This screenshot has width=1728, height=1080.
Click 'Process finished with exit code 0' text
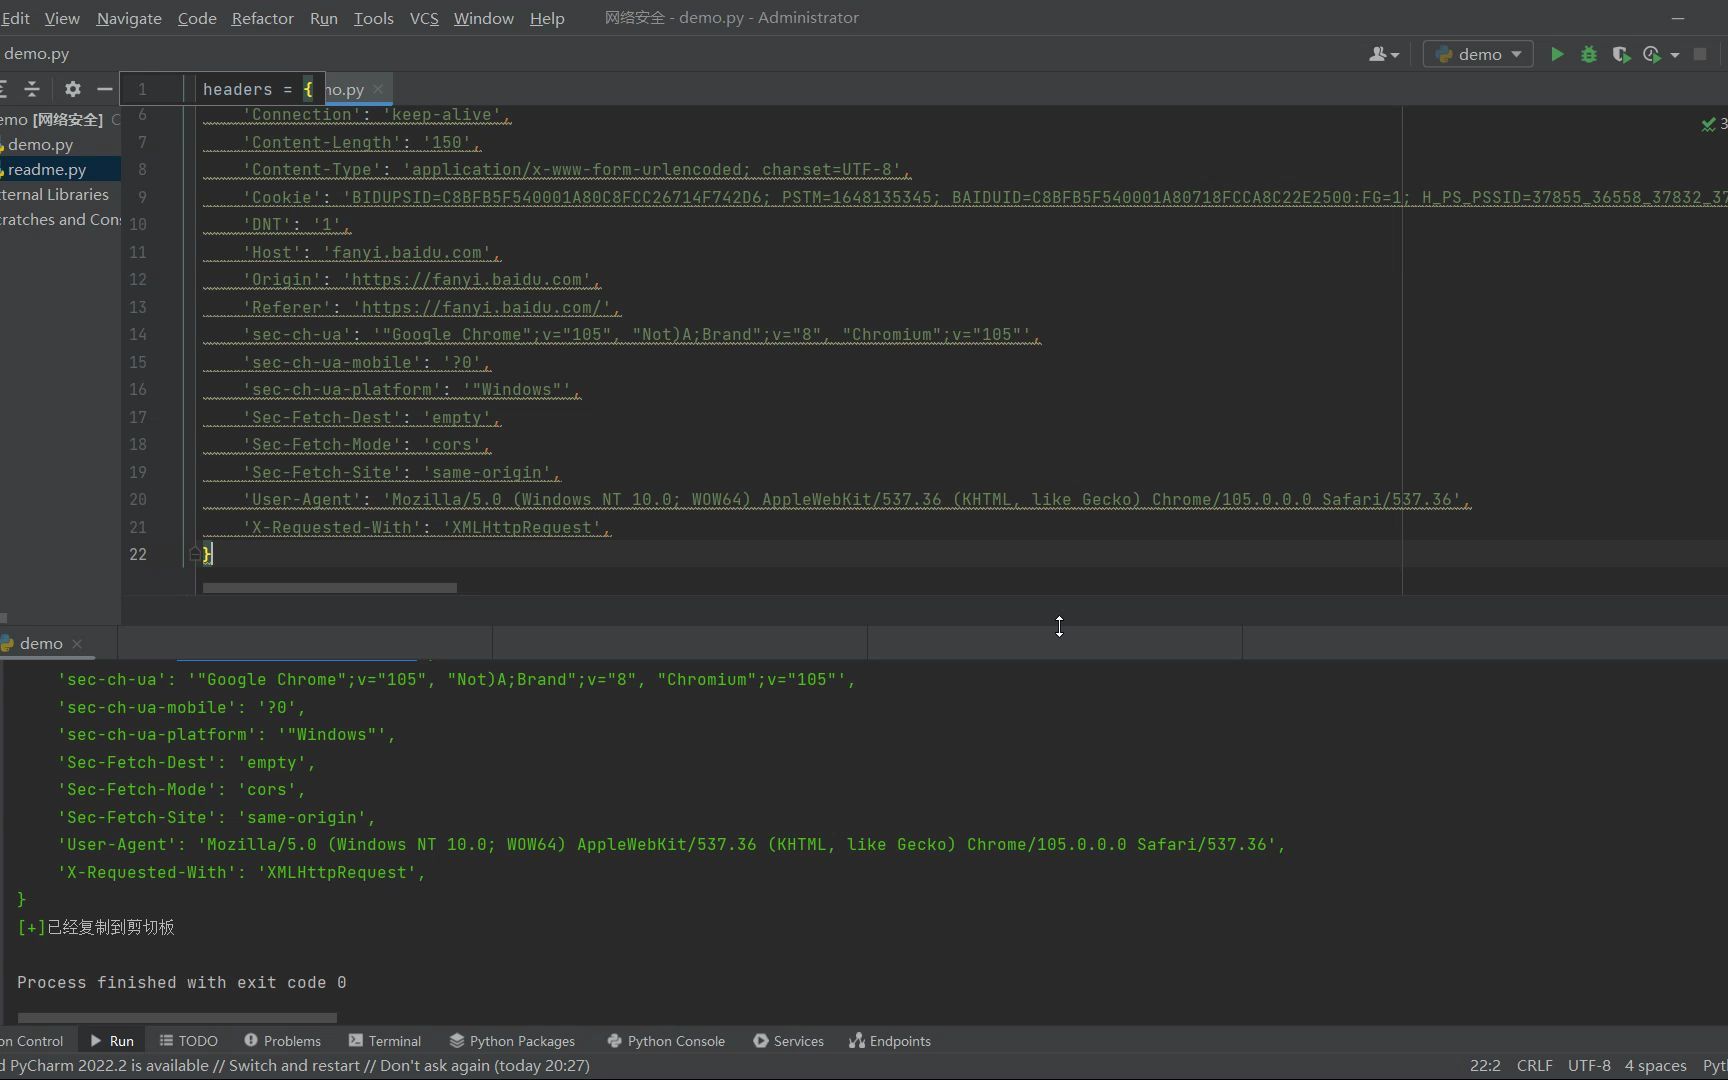tap(181, 983)
